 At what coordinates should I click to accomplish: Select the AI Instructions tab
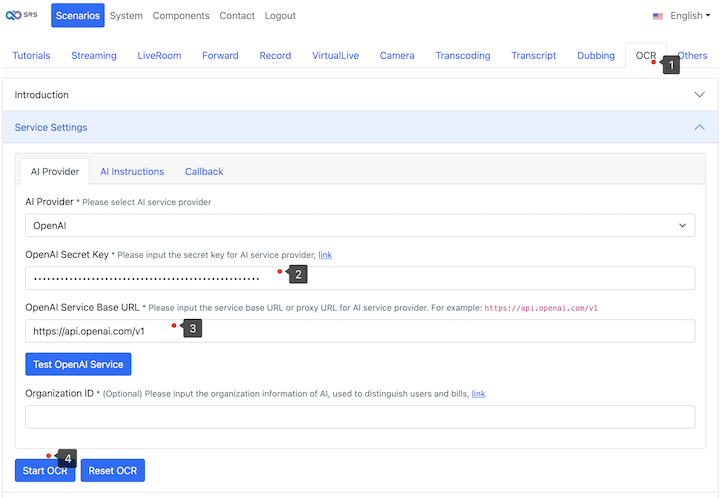coord(132,172)
